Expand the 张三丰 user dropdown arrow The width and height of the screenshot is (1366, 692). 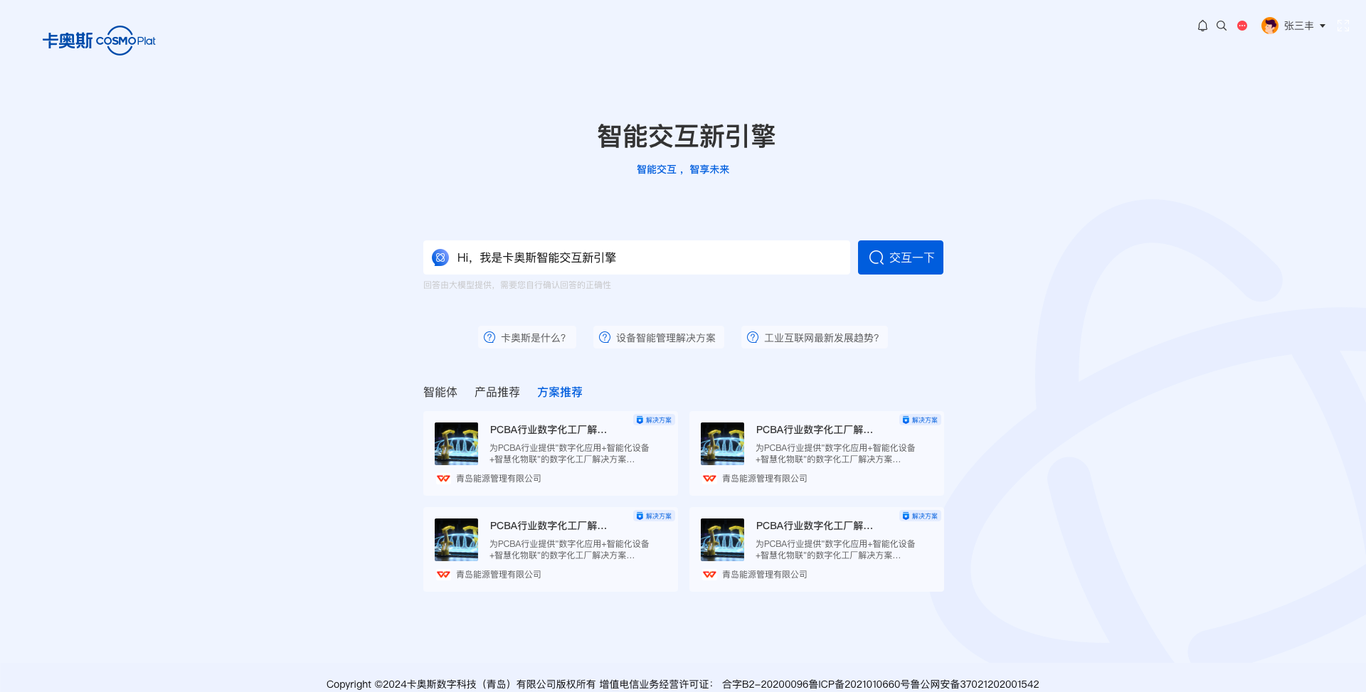(x=1323, y=26)
